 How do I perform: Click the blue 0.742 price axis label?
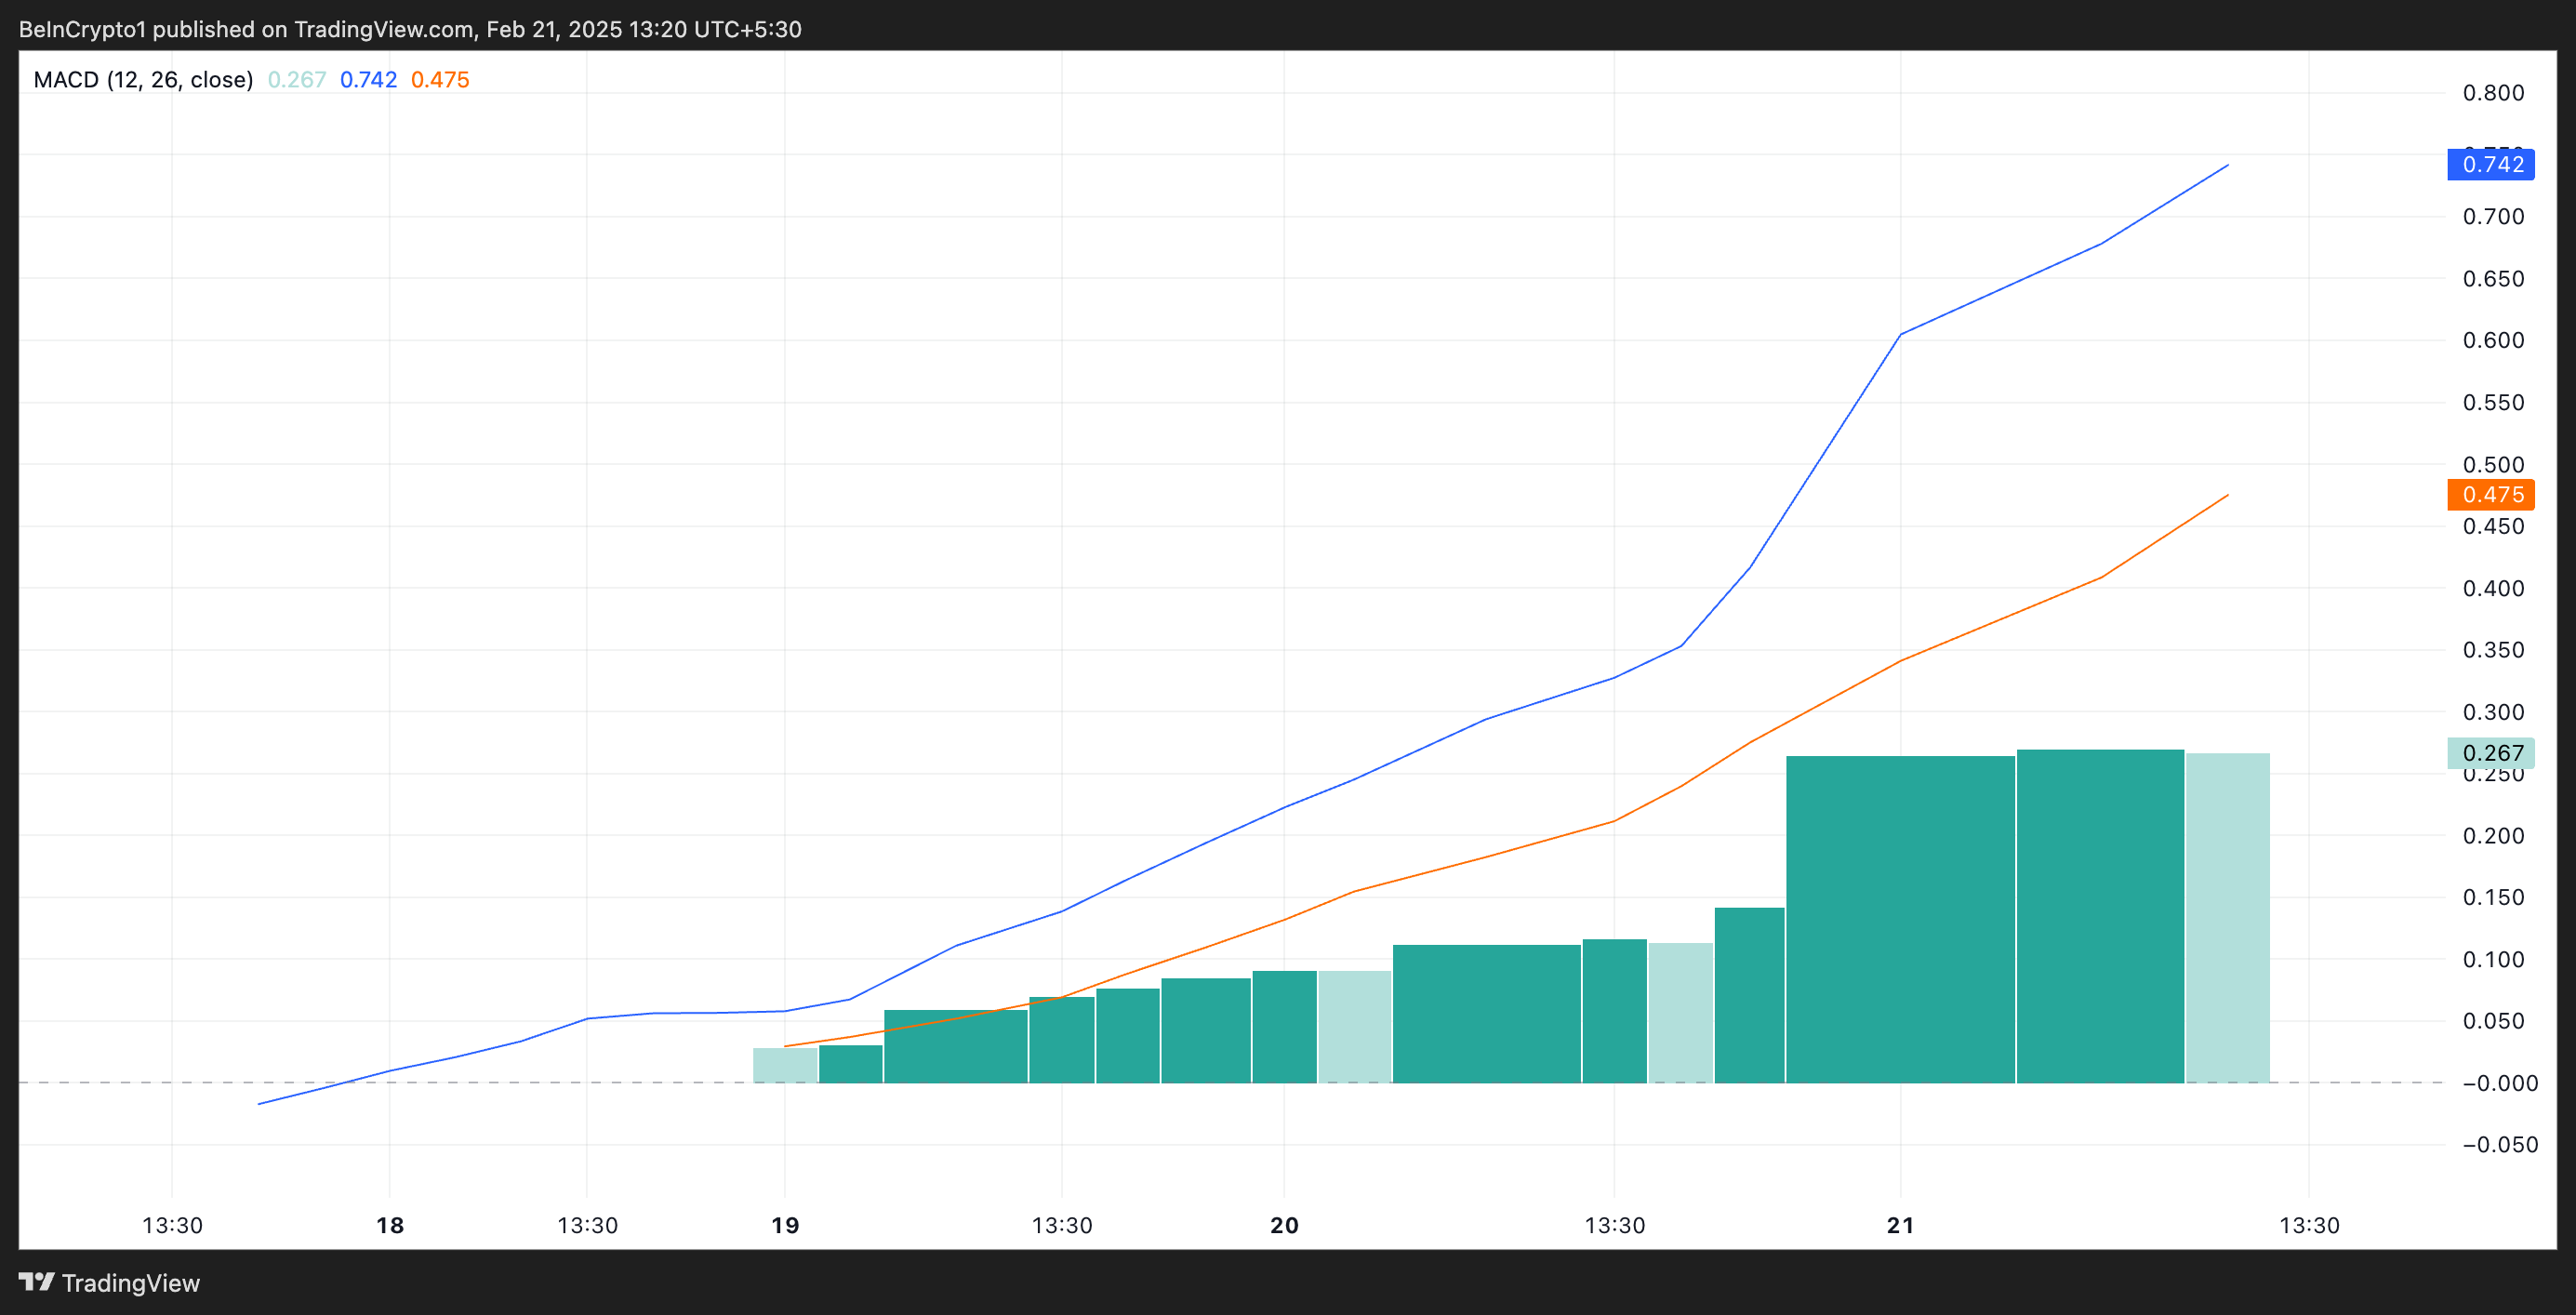(2490, 165)
